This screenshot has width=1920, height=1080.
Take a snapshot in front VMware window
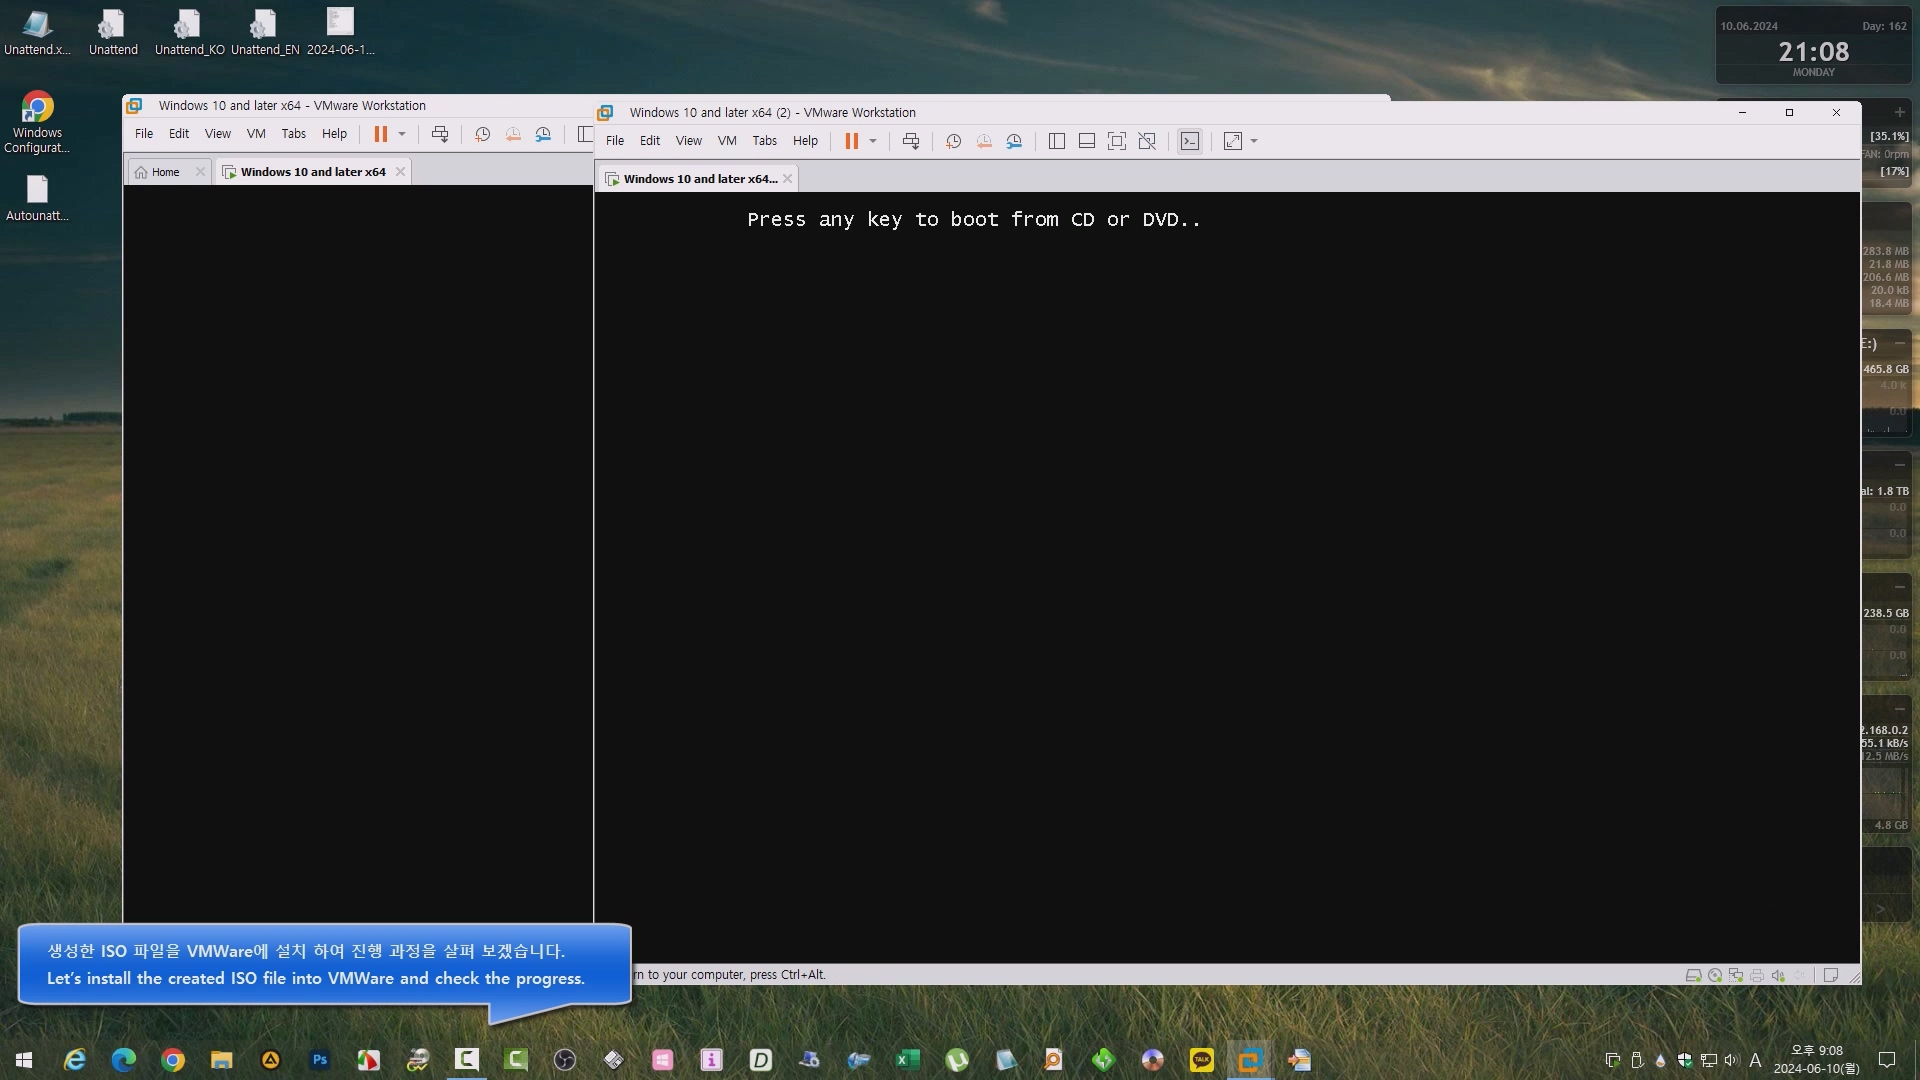pos(953,141)
